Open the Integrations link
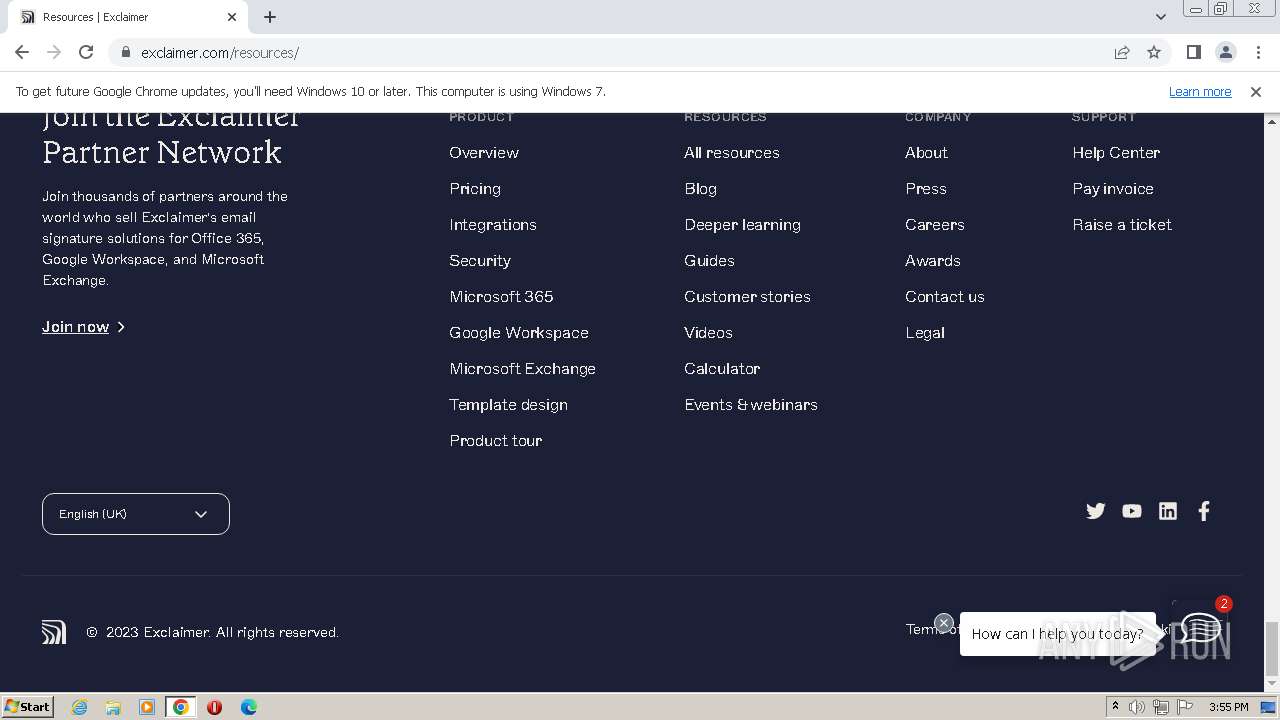Image resolution: width=1280 pixels, height=720 pixels. click(x=493, y=225)
